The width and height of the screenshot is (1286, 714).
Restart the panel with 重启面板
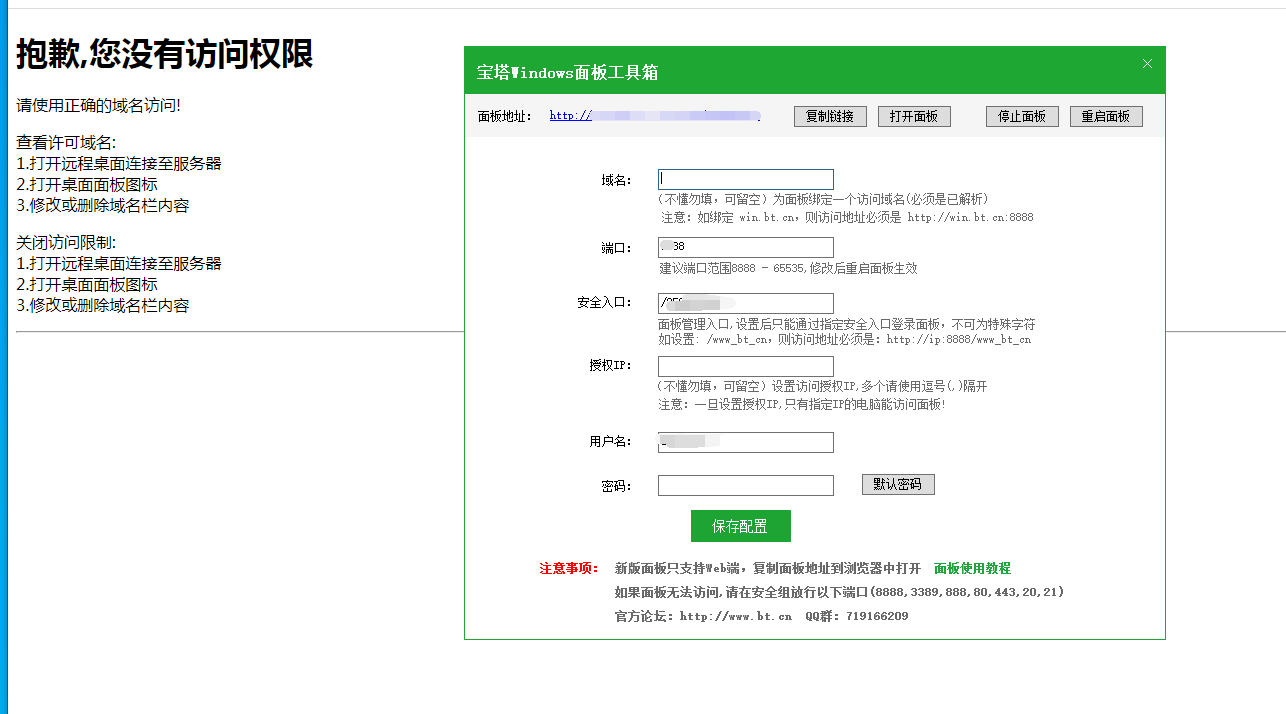(x=1106, y=117)
